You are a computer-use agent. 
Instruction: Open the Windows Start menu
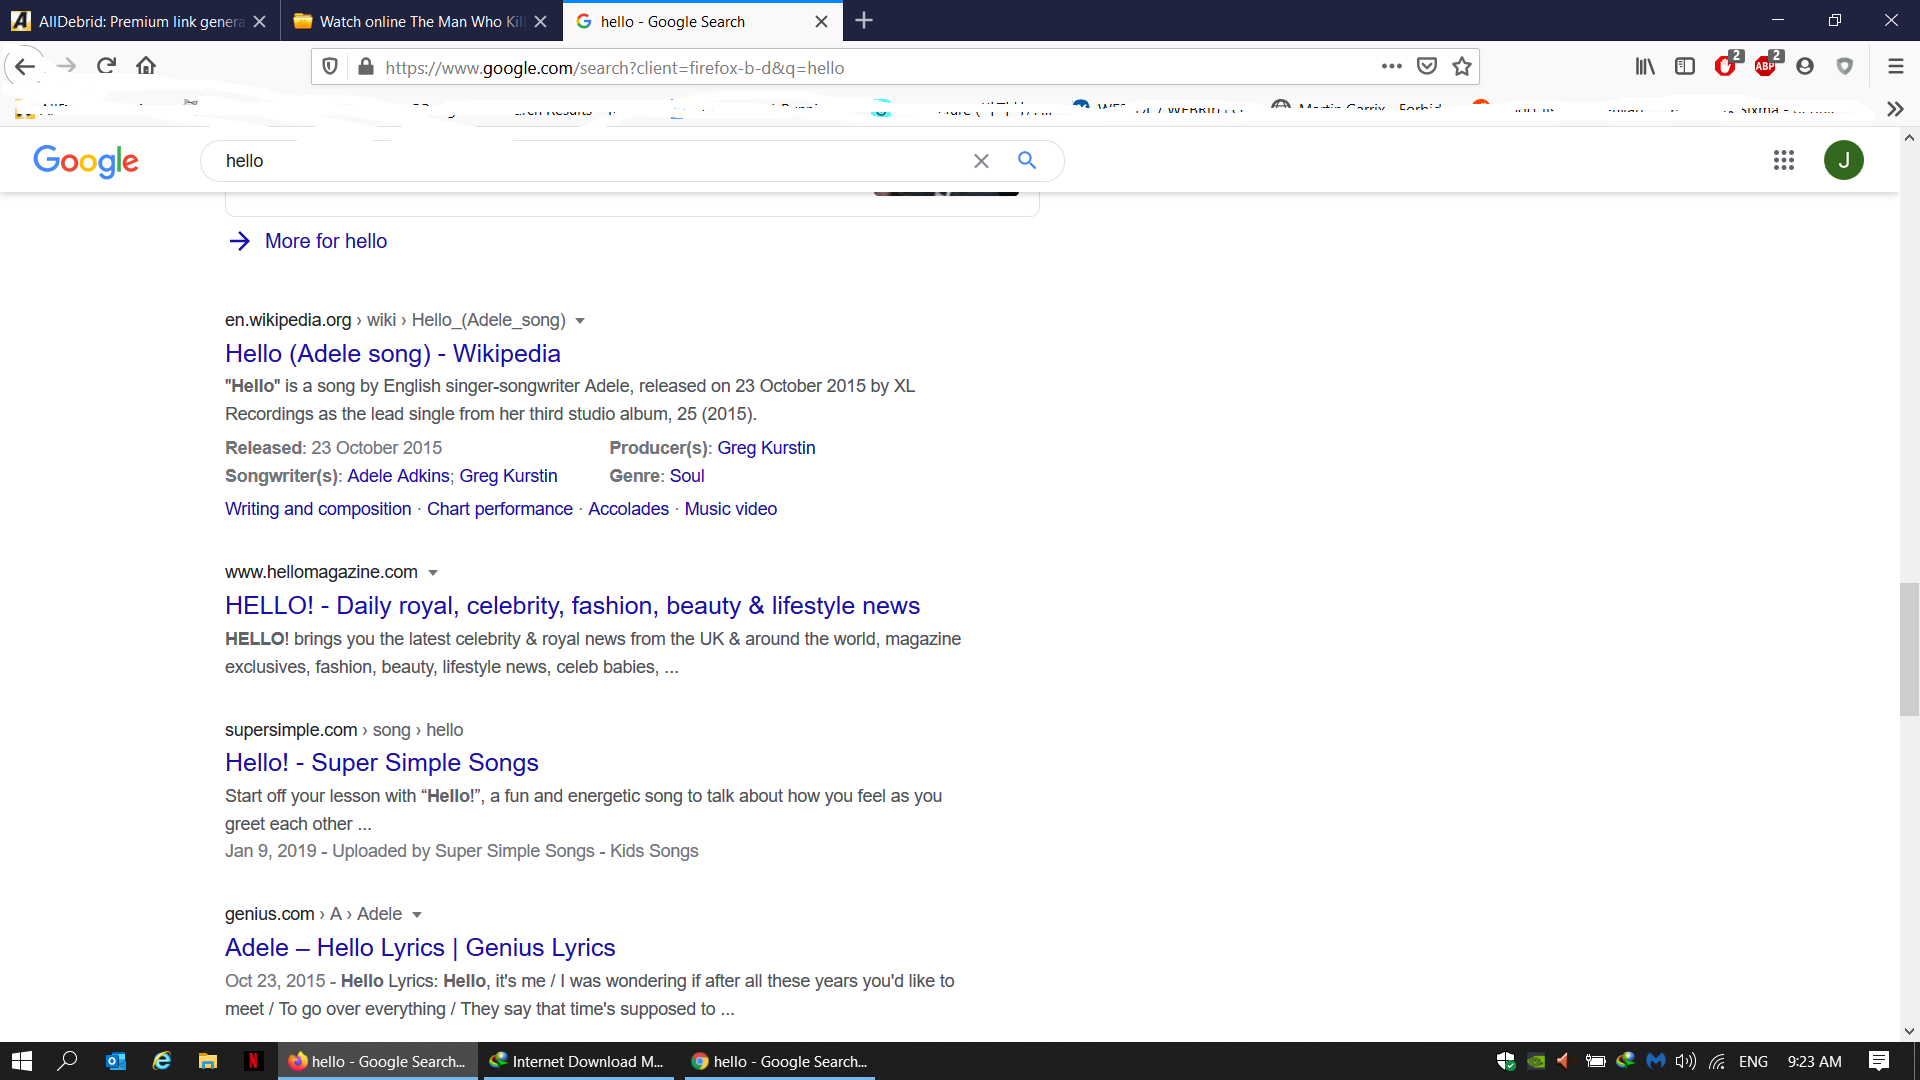tap(22, 1061)
